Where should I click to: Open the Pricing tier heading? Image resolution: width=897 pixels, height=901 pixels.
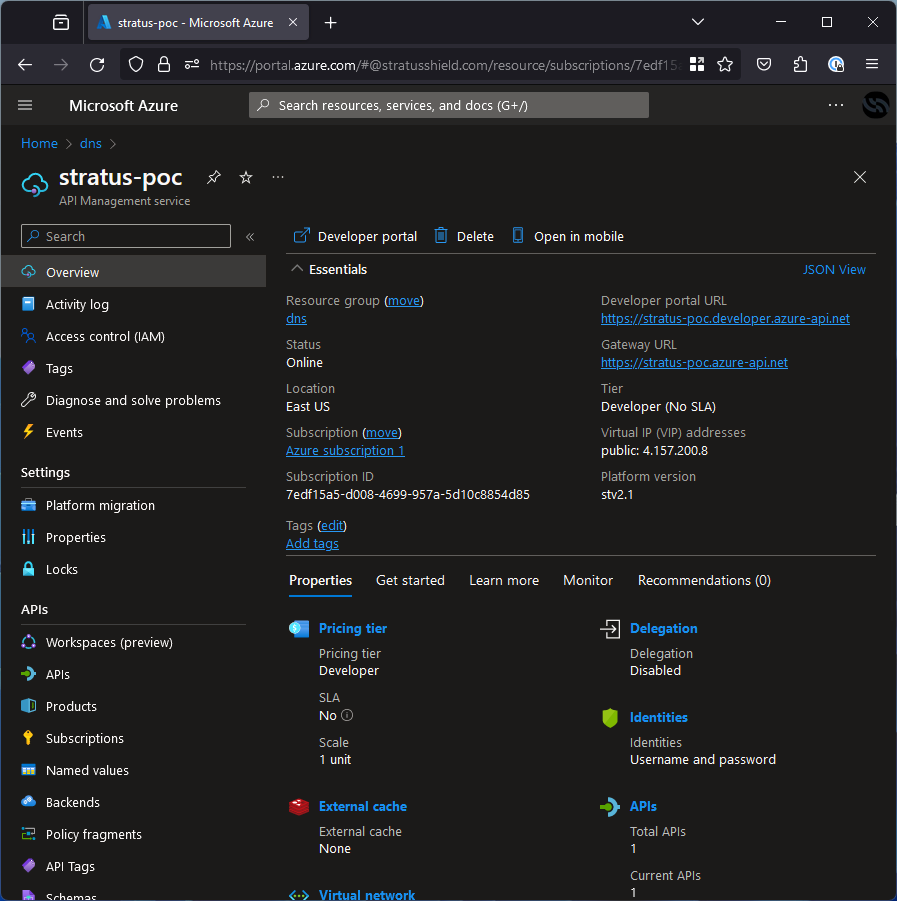click(x=353, y=628)
